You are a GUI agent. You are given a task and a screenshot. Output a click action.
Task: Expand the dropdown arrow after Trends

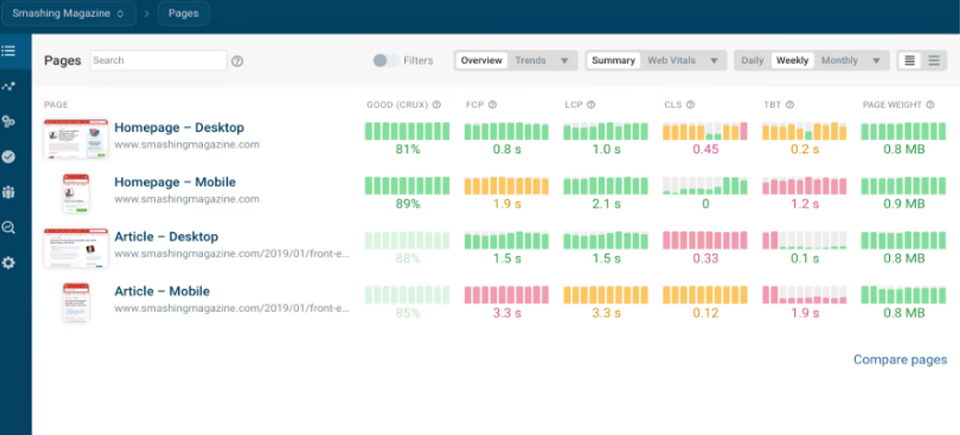pos(564,61)
